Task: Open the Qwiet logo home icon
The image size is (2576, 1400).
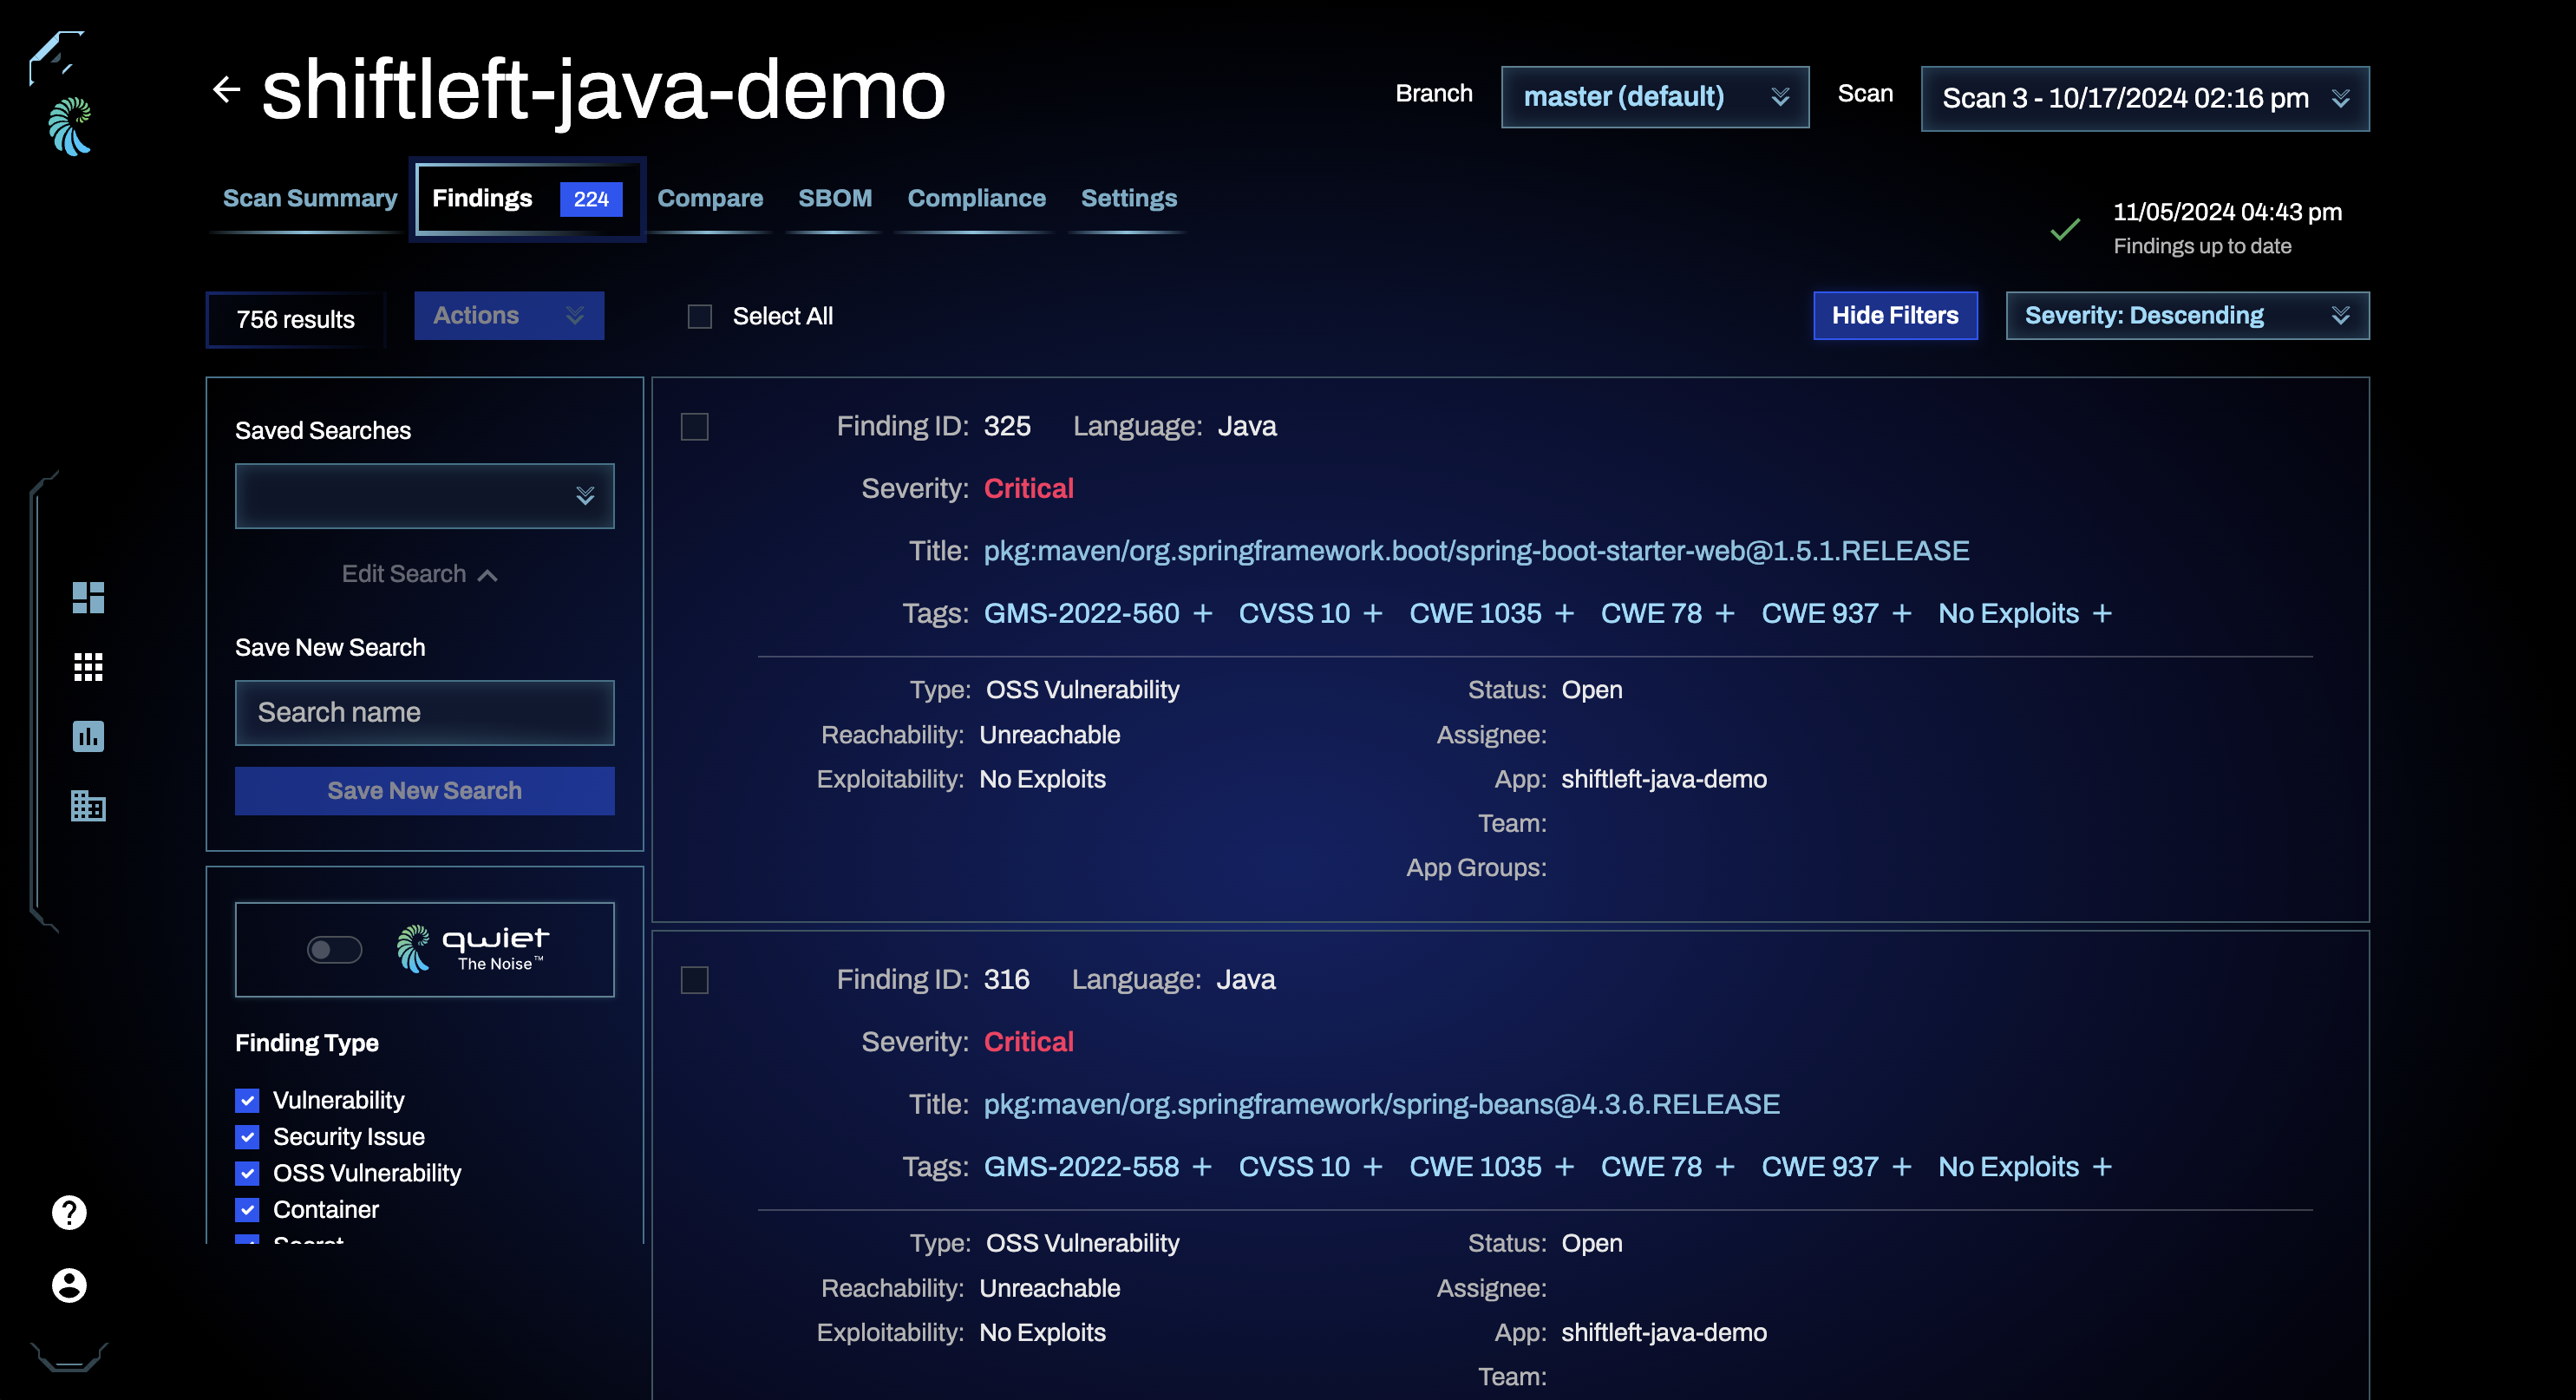Action: click(x=70, y=126)
